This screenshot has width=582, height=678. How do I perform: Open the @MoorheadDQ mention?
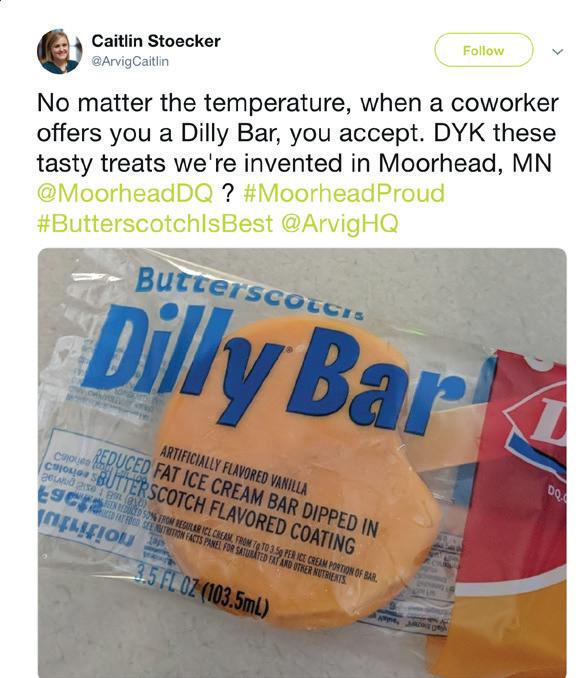tap(125, 193)
